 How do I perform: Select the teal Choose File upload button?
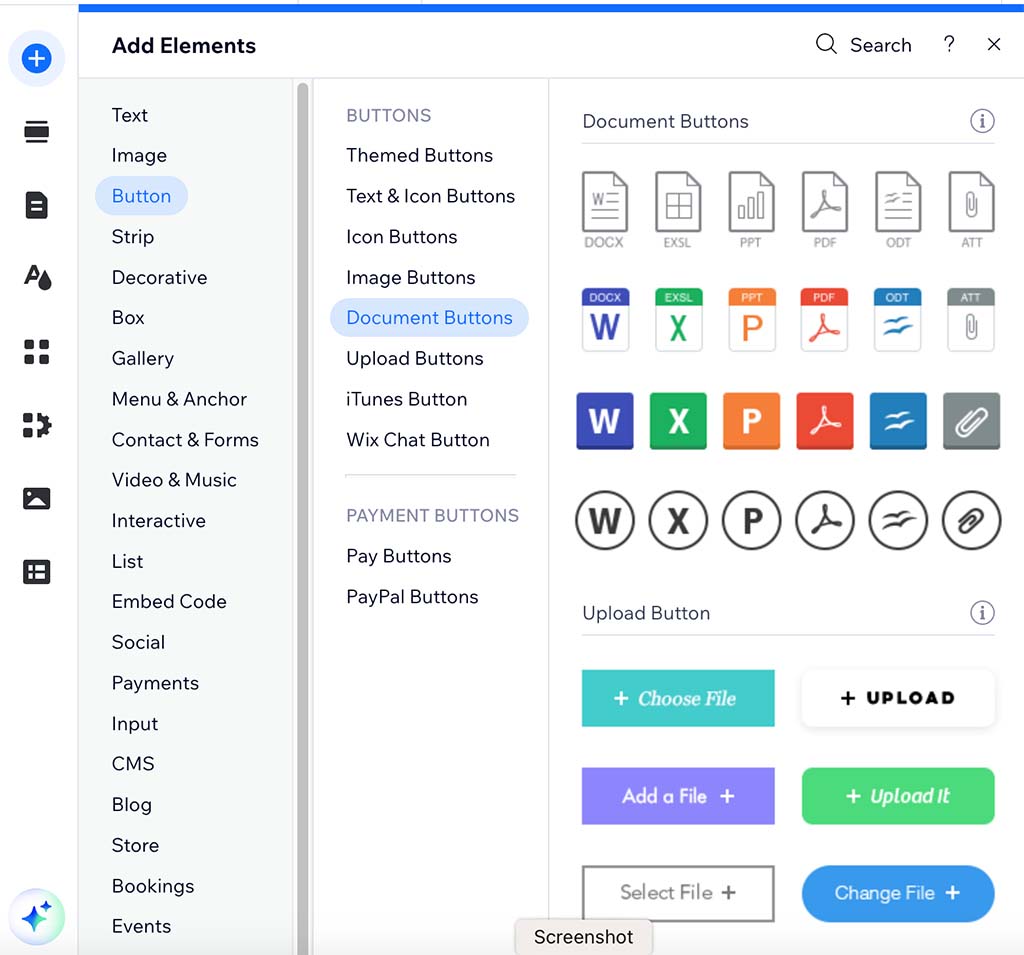pos(678,698)
